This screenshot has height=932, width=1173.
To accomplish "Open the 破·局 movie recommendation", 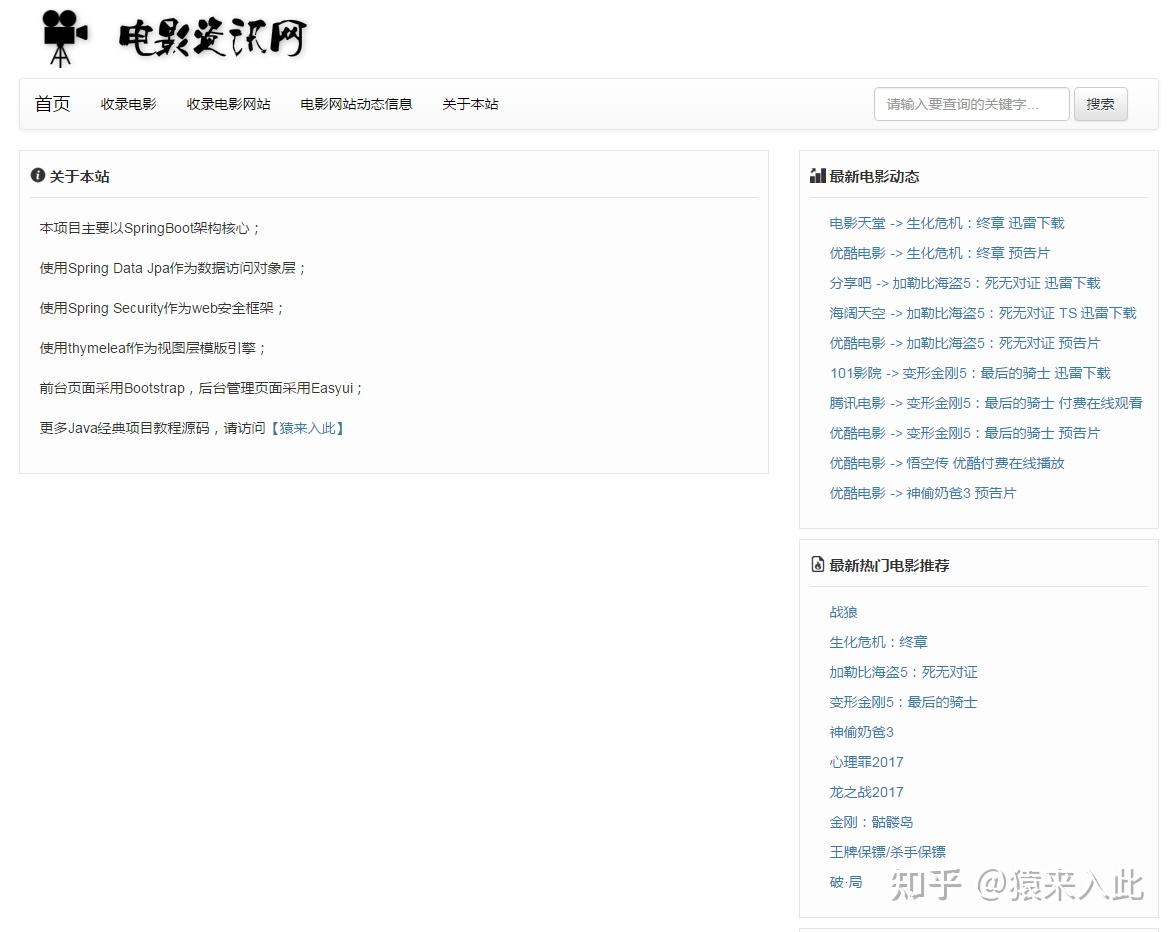I will tap(845, 881).
